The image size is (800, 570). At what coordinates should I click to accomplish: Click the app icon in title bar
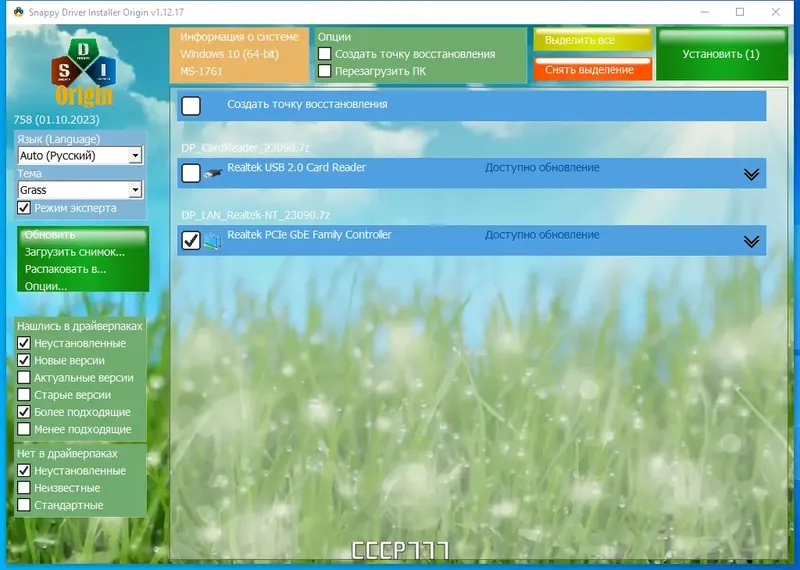pos(18,12)
